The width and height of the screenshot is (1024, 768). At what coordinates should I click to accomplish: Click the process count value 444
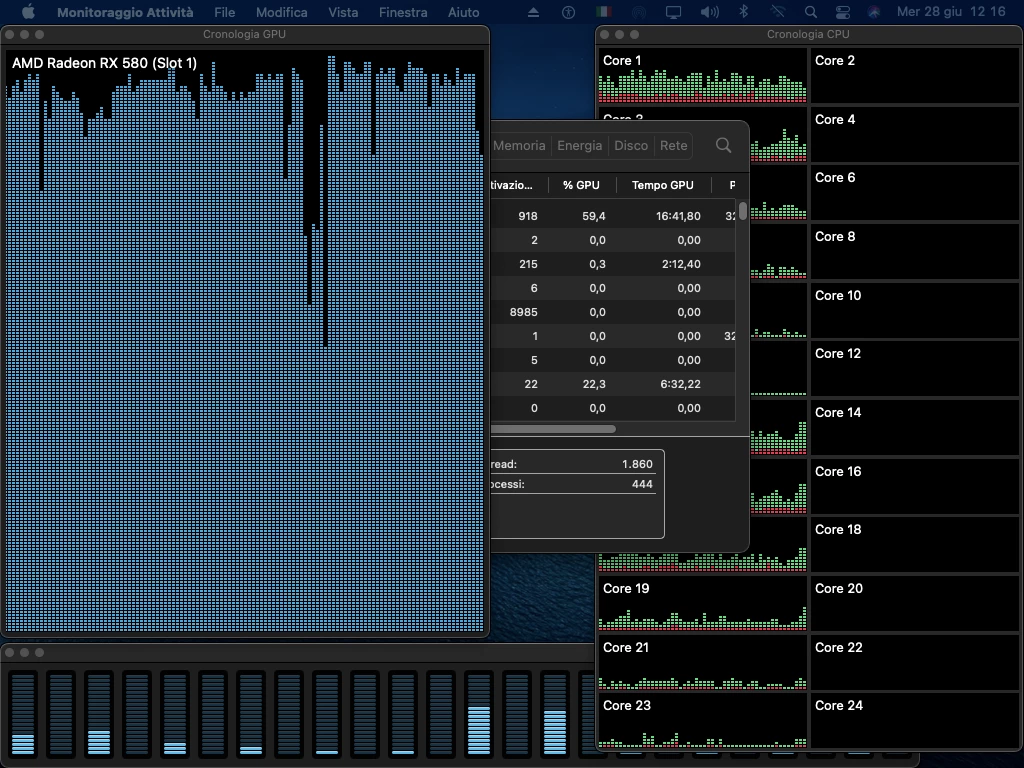point(642,484)
